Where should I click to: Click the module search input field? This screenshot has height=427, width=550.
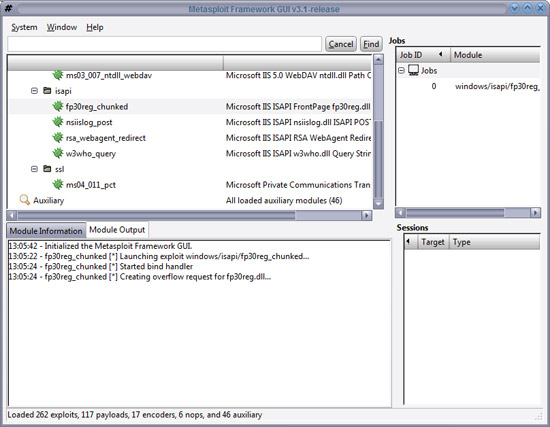point(165,44)
